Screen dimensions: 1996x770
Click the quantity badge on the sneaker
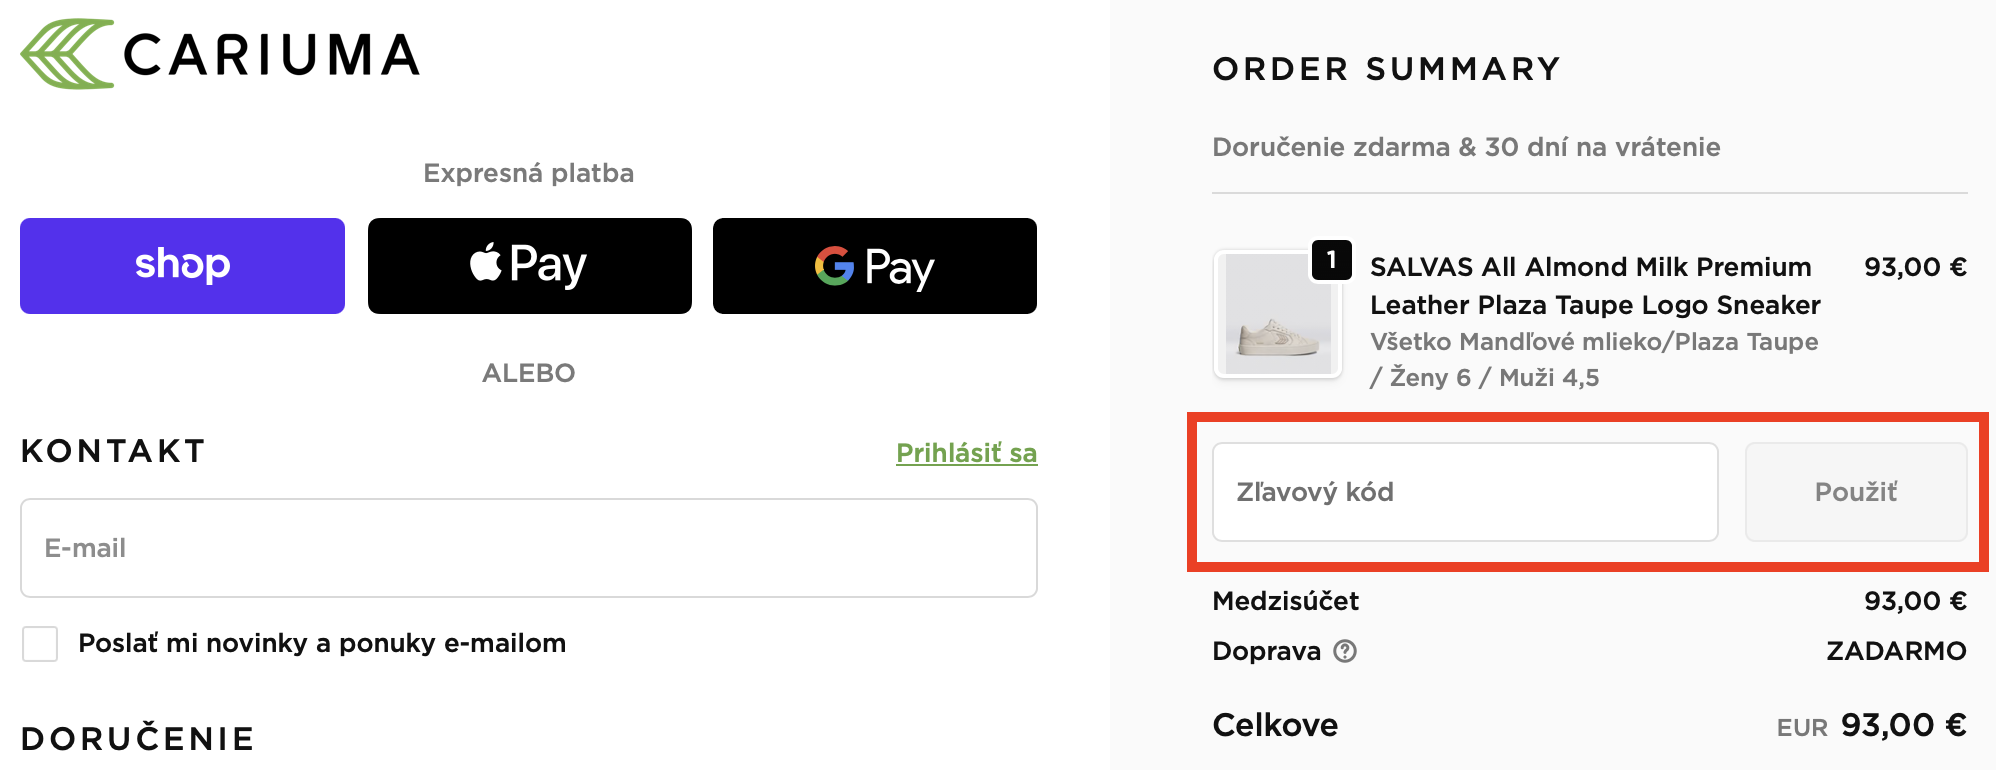coord(1331,260)
